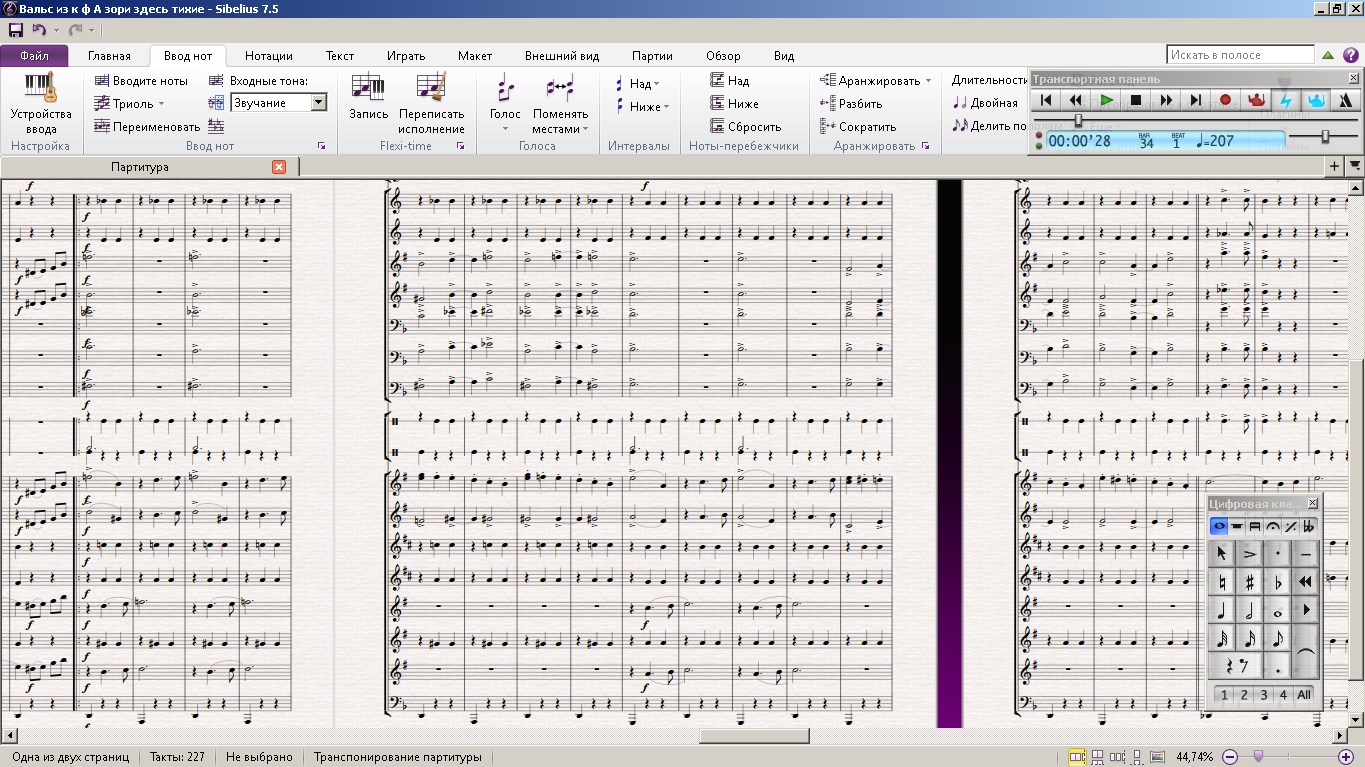1365x767 pixels.
Task: Click the rest button on the Keypad
Action: [1236, 666]
